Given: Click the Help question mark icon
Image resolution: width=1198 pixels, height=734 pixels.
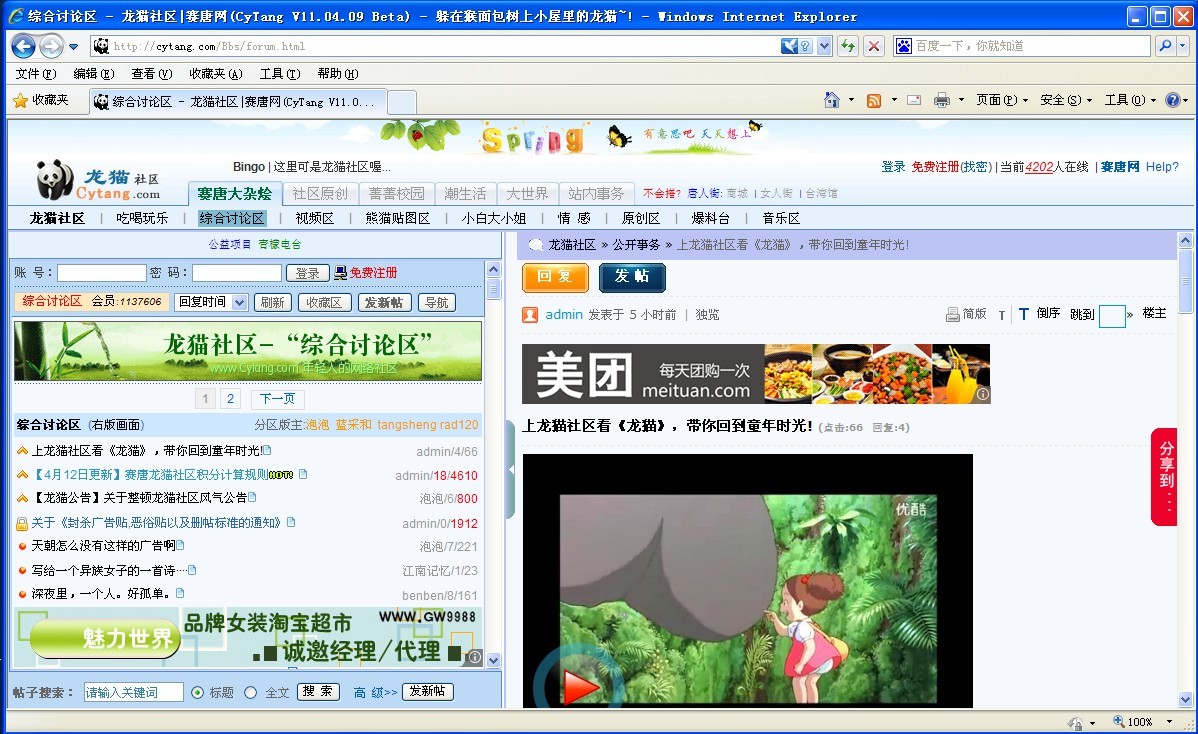Looking at the screenshot, I should click(1173, 100).
